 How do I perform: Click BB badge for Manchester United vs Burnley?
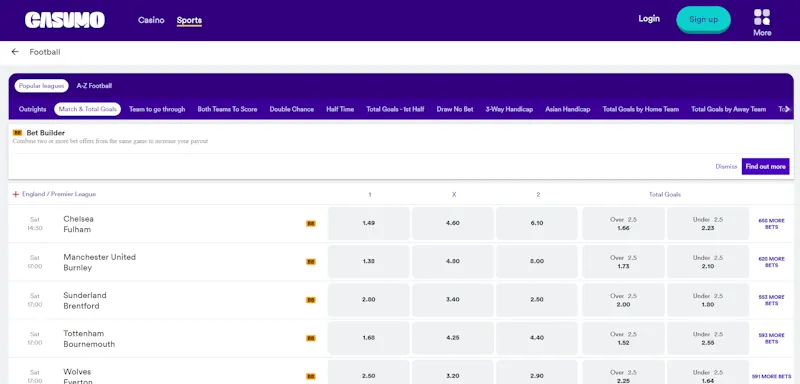311,262
